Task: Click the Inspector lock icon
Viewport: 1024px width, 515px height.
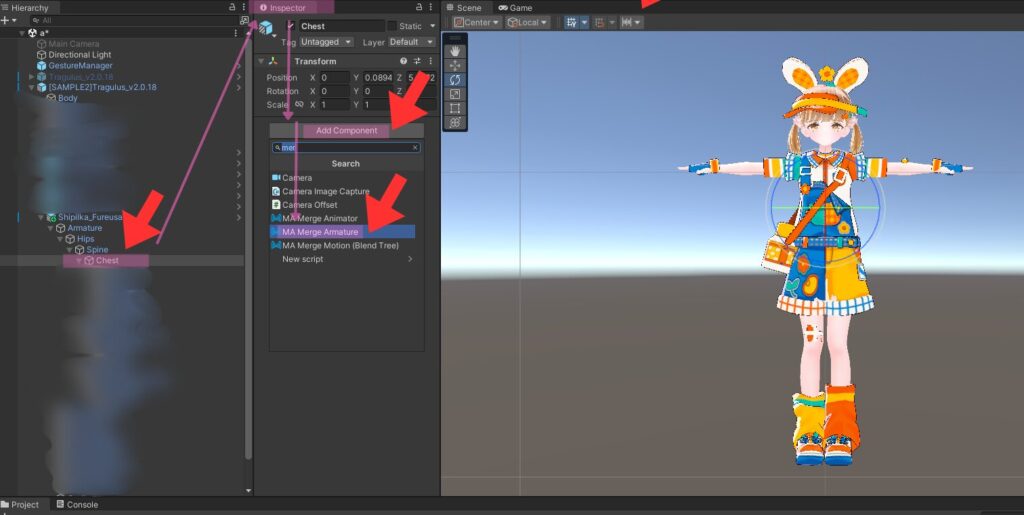Action: [419, 8]
